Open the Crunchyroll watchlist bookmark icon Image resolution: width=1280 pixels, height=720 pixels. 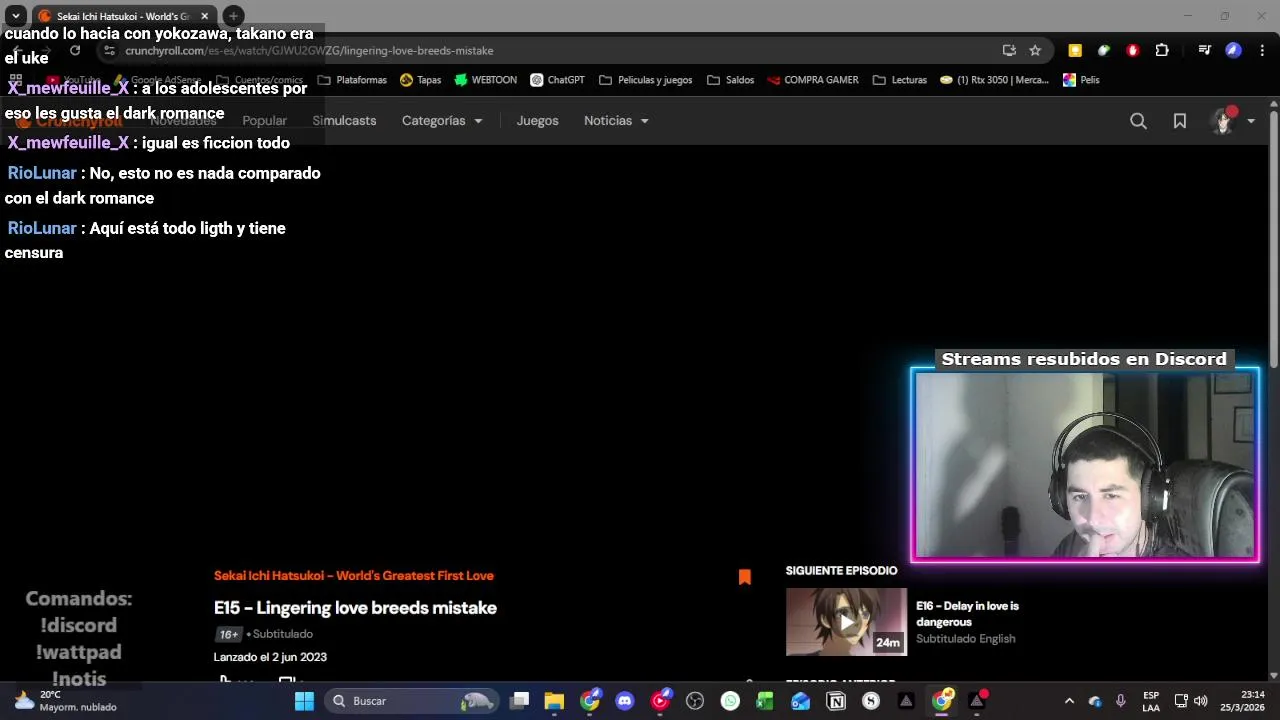(x=1180, y=121)
